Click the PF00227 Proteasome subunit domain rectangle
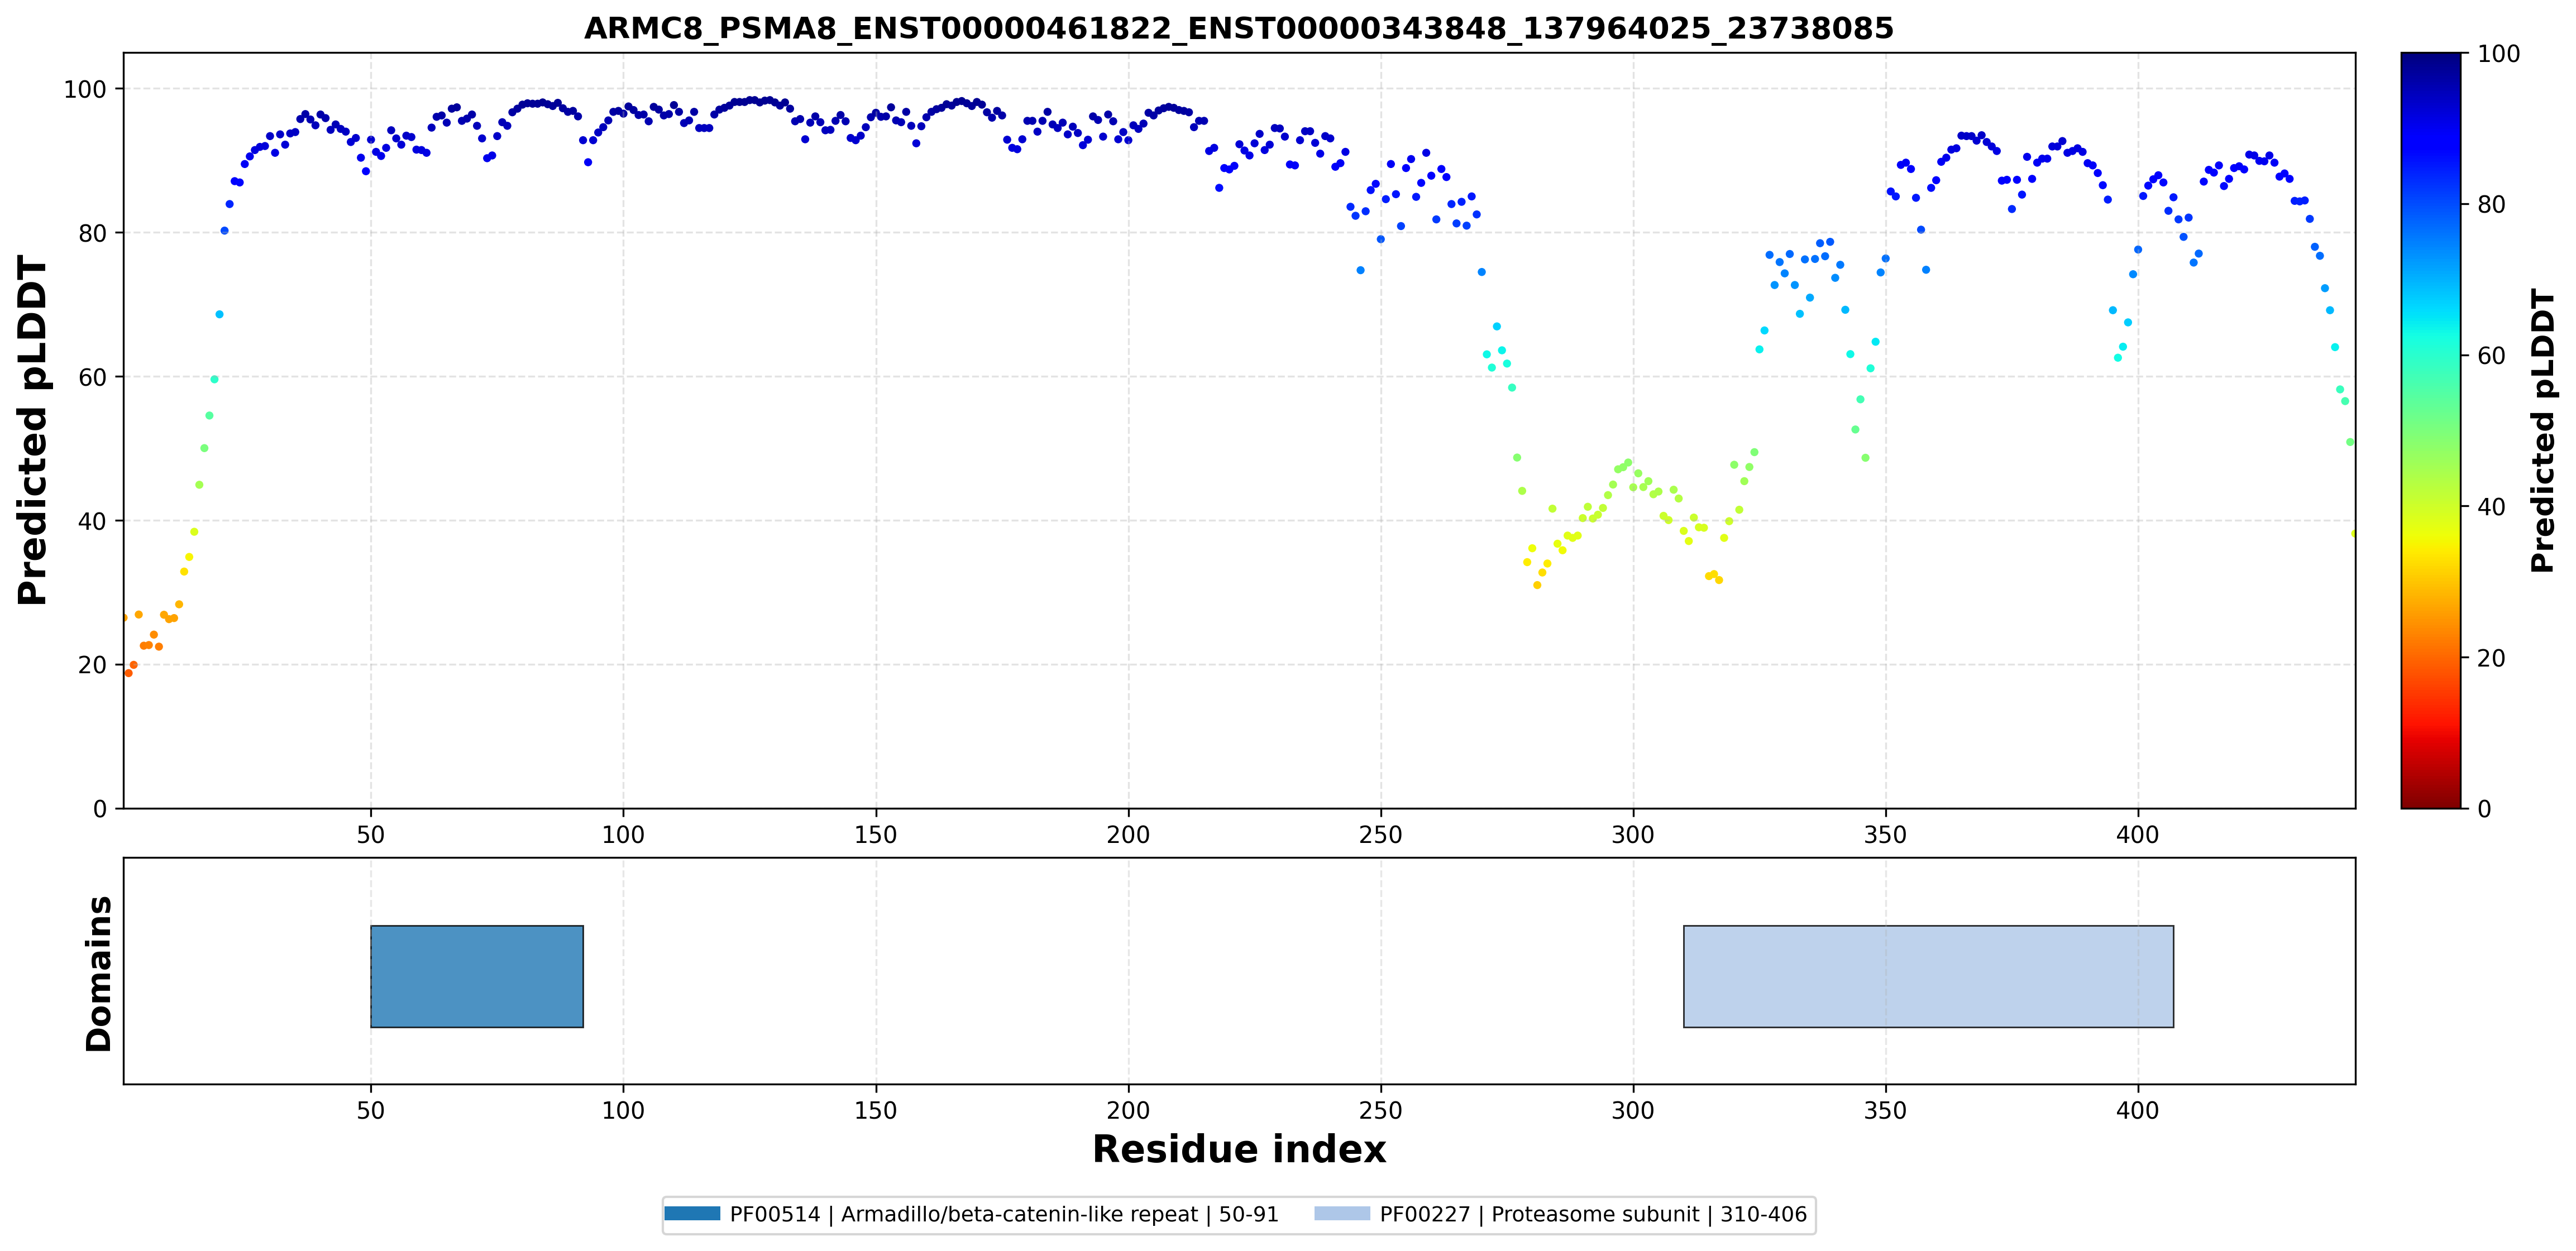The height and width of the screenshot is (1251, 2576). (x=1928, y=976)
